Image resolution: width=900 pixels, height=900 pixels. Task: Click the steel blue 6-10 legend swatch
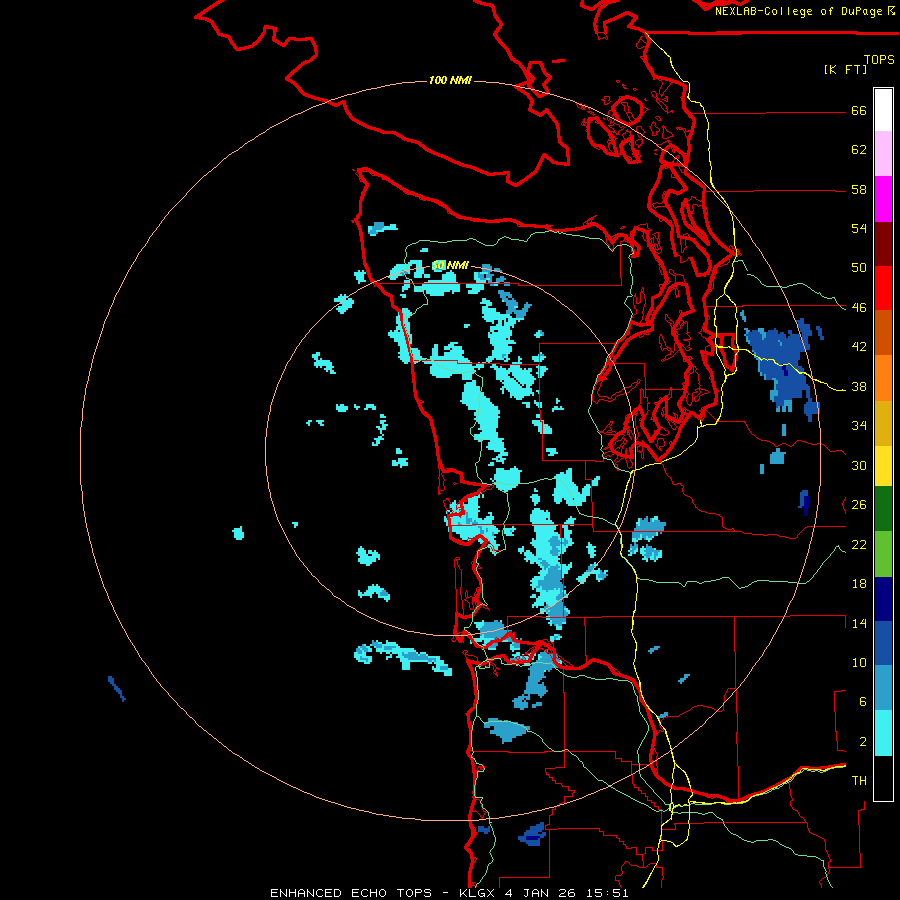(x=883, y=688)
